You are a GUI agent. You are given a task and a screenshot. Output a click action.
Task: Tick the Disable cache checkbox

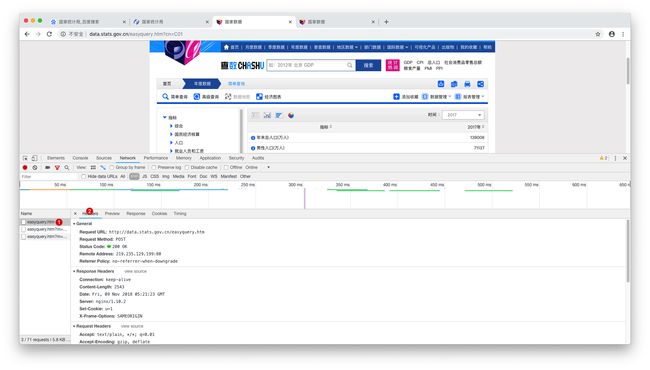pyautogui.click(x=187, y=167)
